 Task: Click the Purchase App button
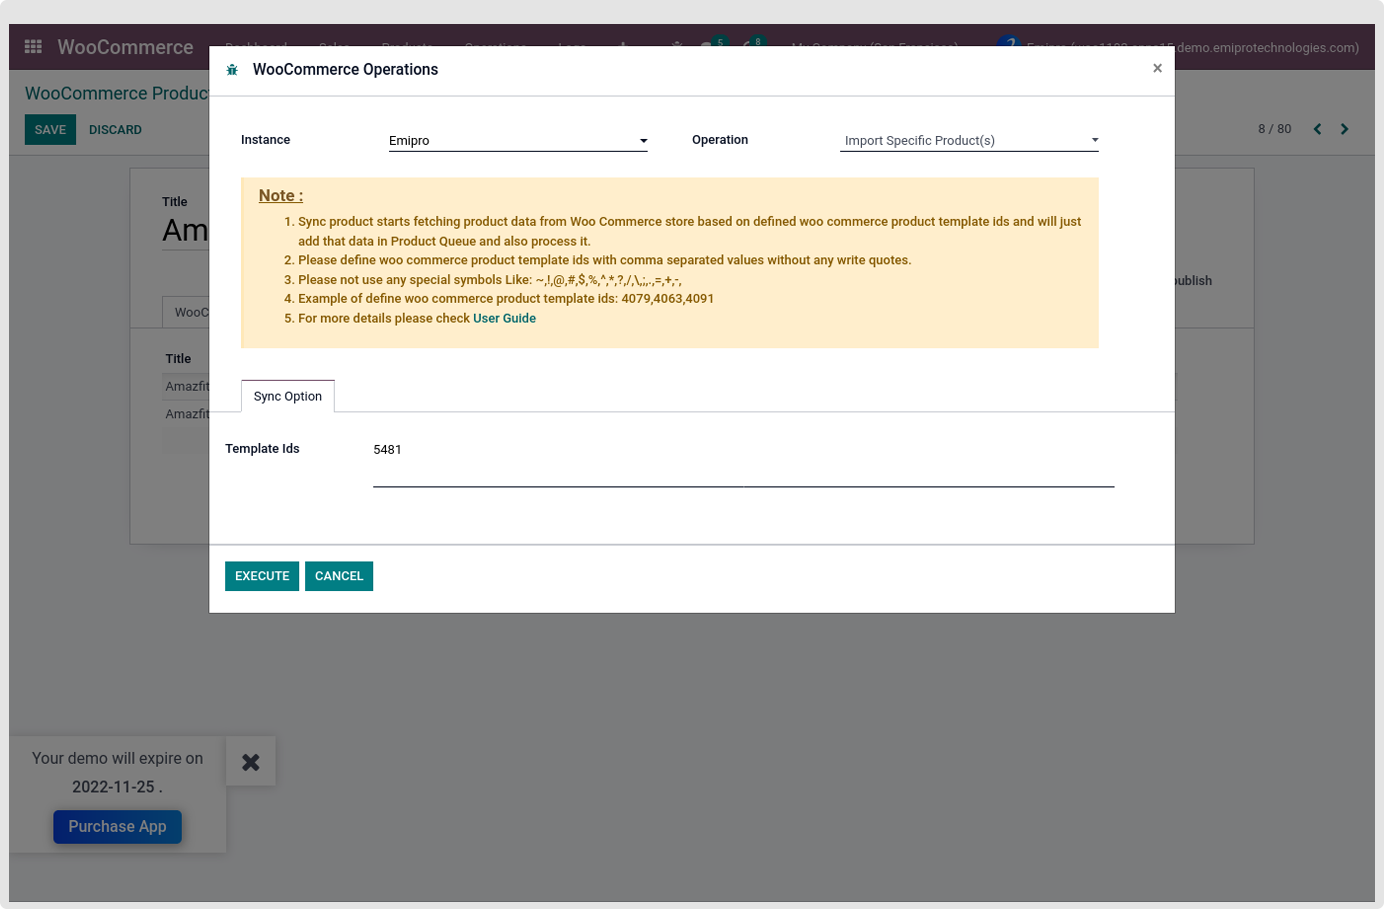coord(117,827)
